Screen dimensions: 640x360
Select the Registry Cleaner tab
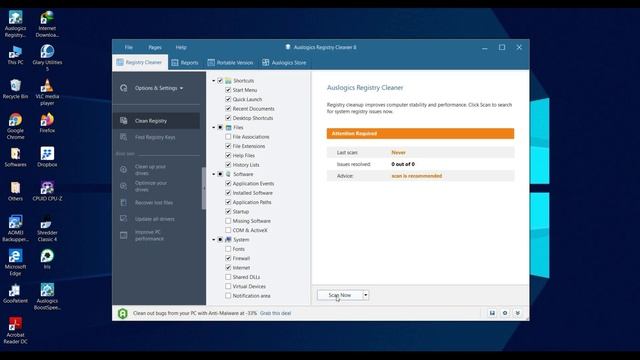pyautogui.click(x=140, y=62)
